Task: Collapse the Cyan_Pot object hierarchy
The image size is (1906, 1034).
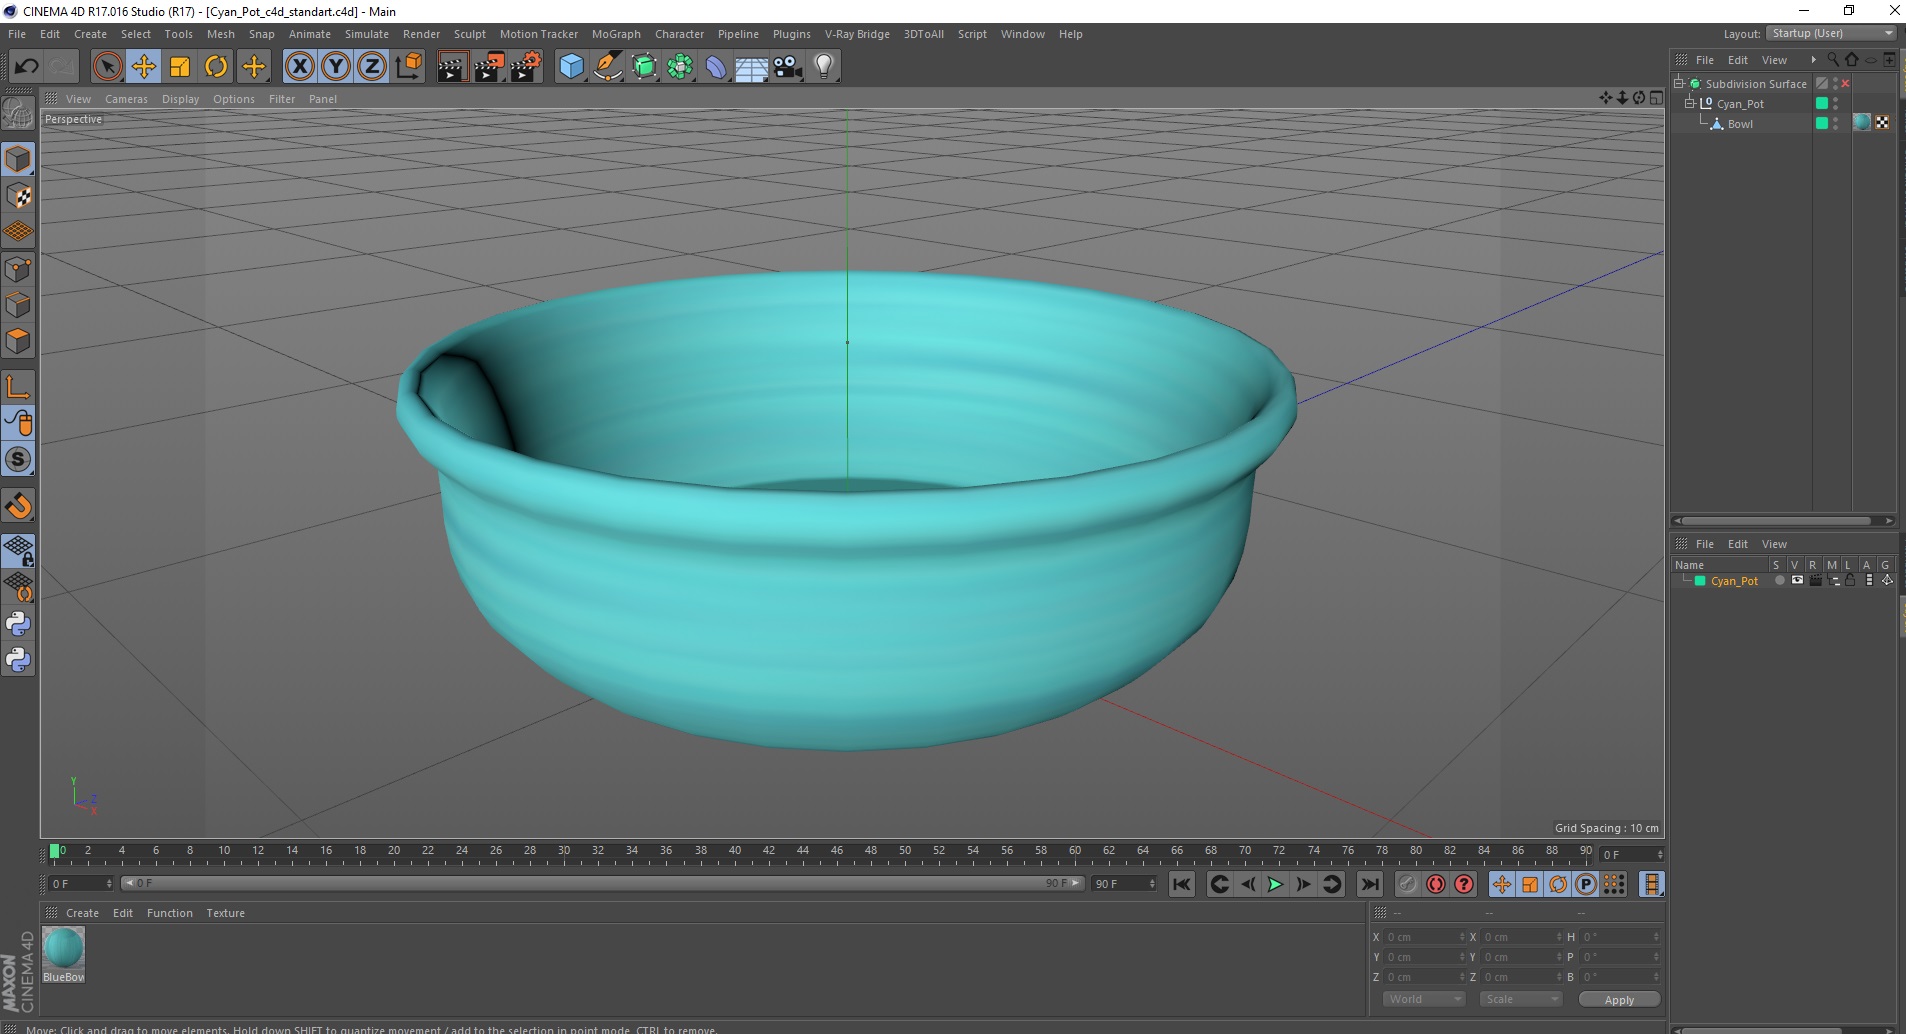Action: click(1690, 103)
